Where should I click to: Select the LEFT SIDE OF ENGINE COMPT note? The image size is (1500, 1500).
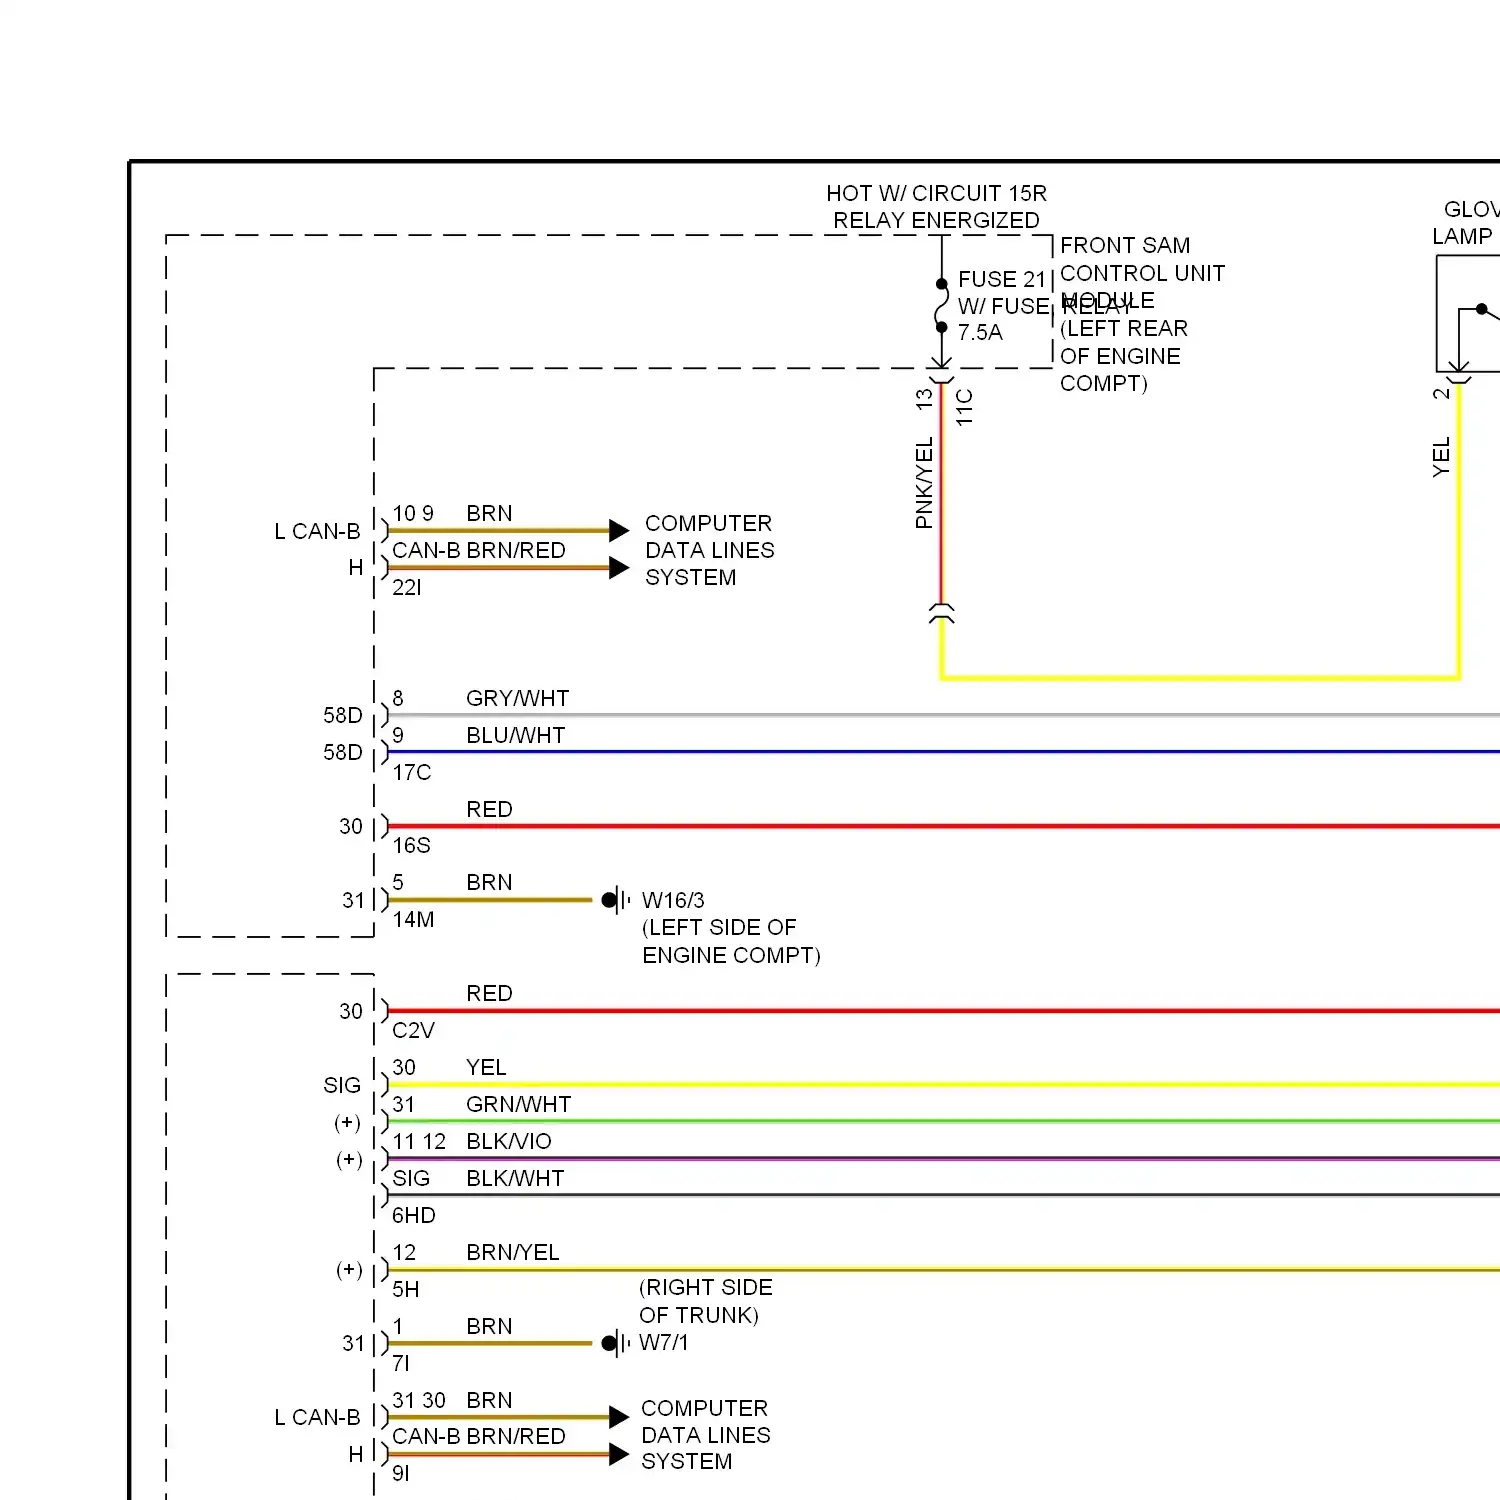pyautogui.click(x=731, y=941)
